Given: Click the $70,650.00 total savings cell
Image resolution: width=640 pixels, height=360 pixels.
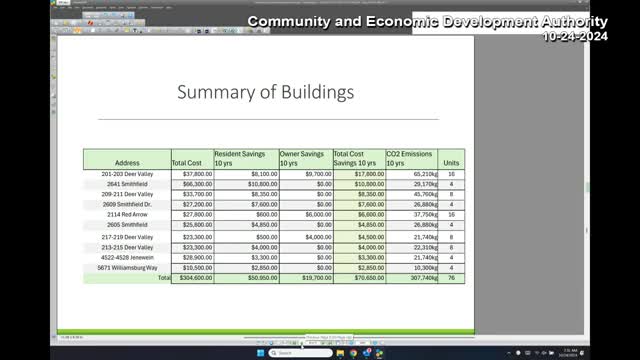Looking at the screenshot, I should 360,278.
